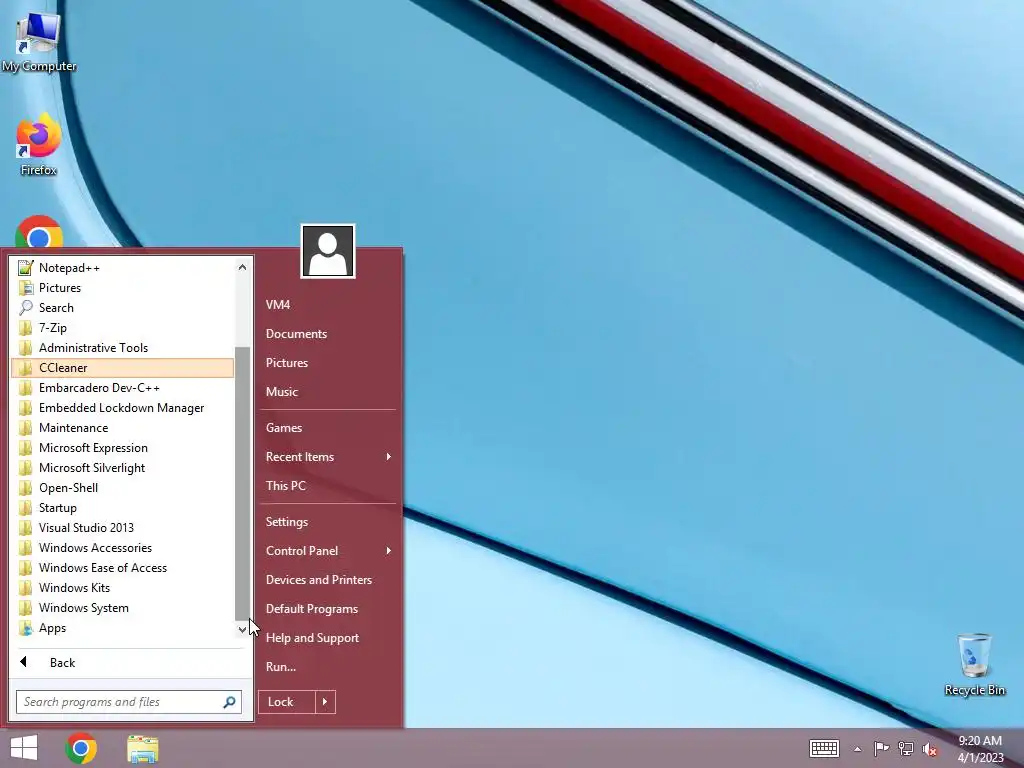This screenshot has width=1024, height=768.
Task: Open the network tray icon
Action: (x=906, y=748)
